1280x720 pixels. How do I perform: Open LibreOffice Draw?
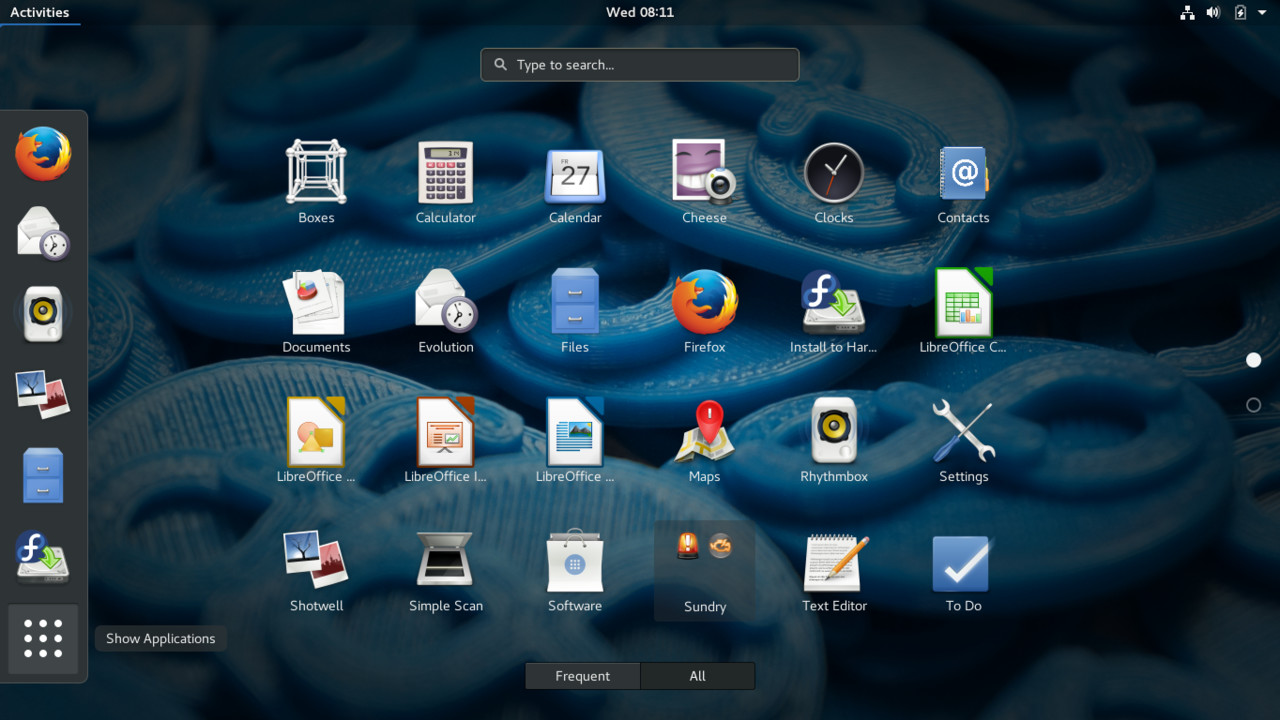click(316, 441)
